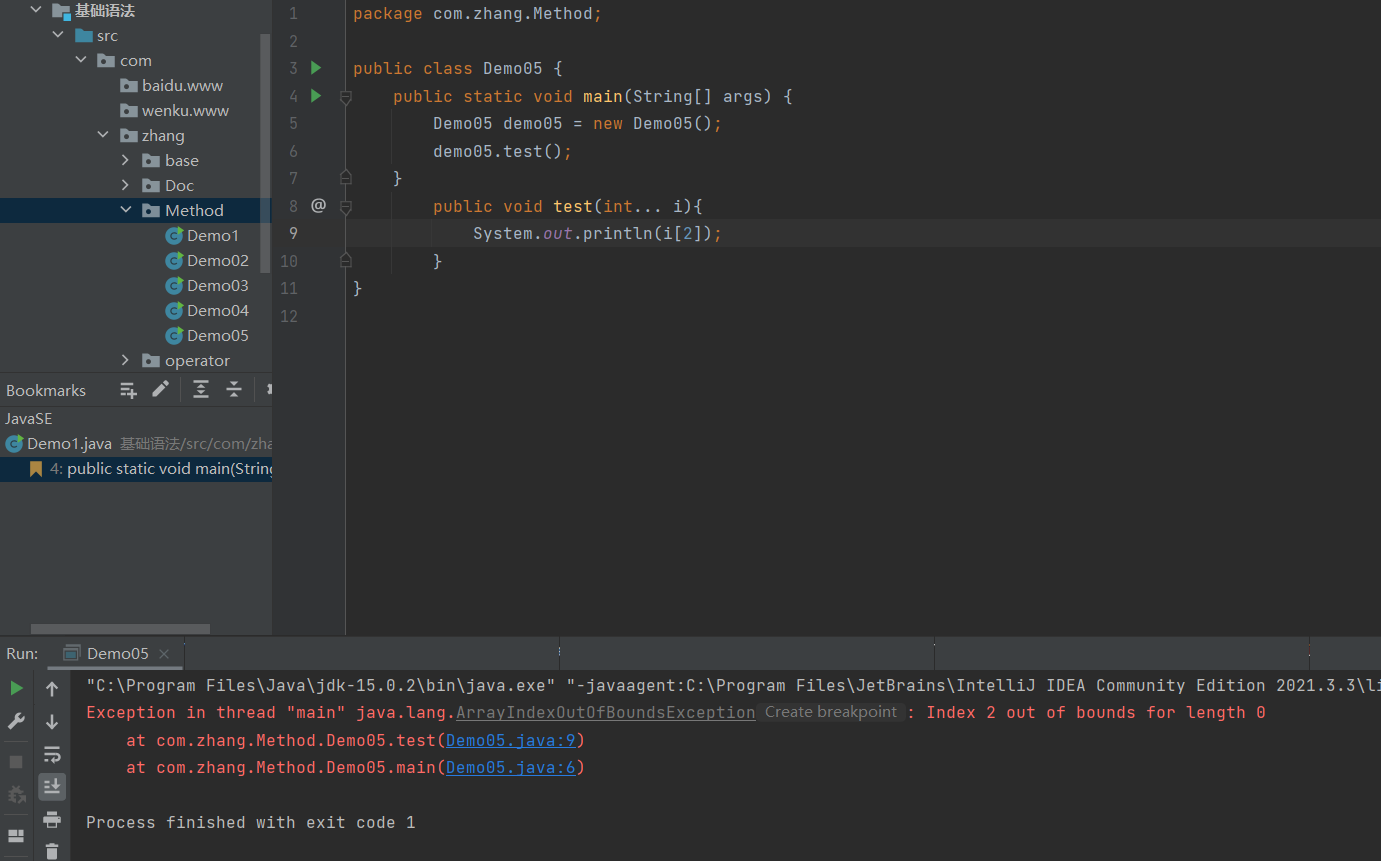The width and height of the screenshot is (1381, 861).
Task: Select Demo02 class in project tree
Action: tap(218, 260)
